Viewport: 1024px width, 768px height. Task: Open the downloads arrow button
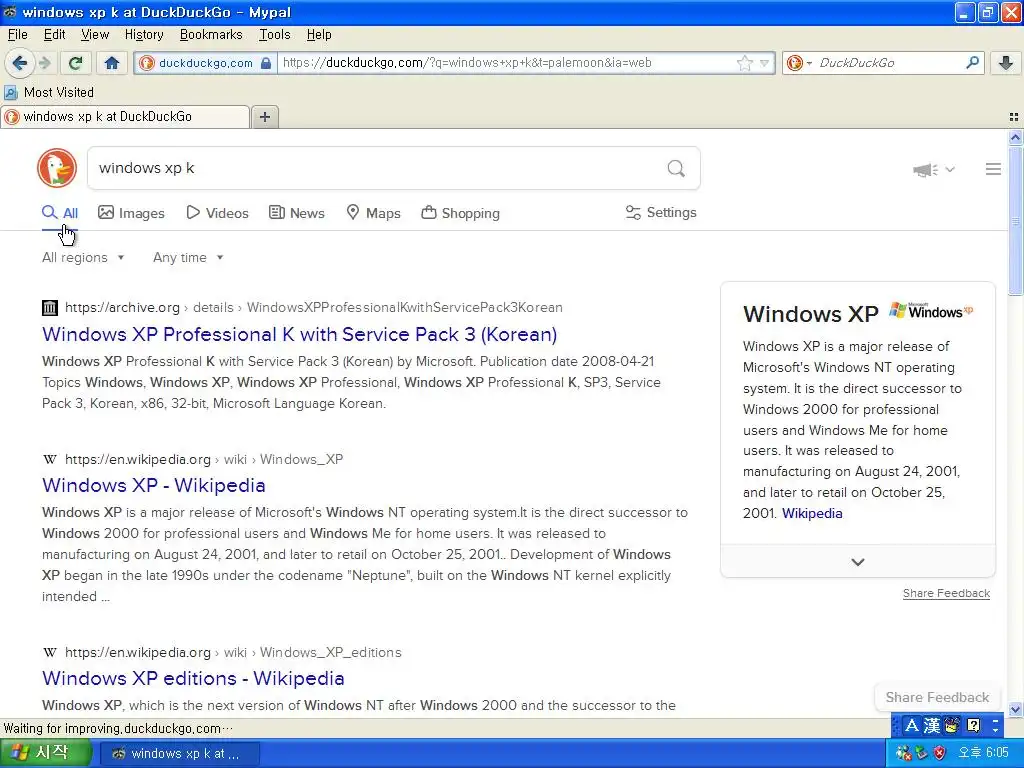pyautogui.click(x=1006, y=63)
